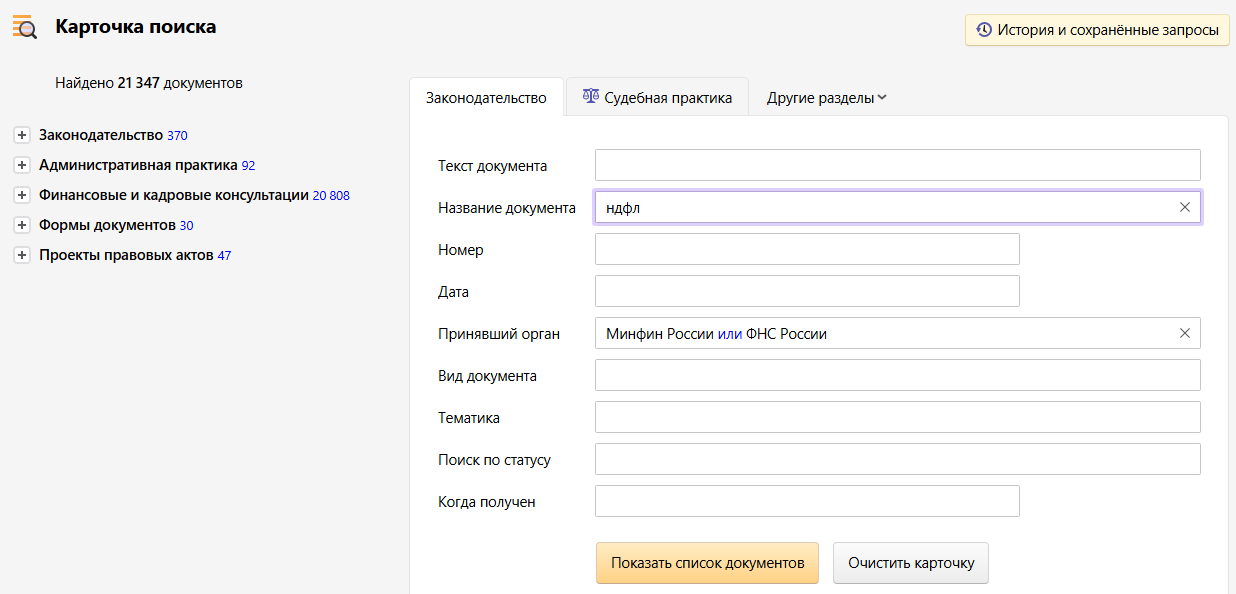
Task: Open the 20 808 consultations count link
Action: point(331,196)
